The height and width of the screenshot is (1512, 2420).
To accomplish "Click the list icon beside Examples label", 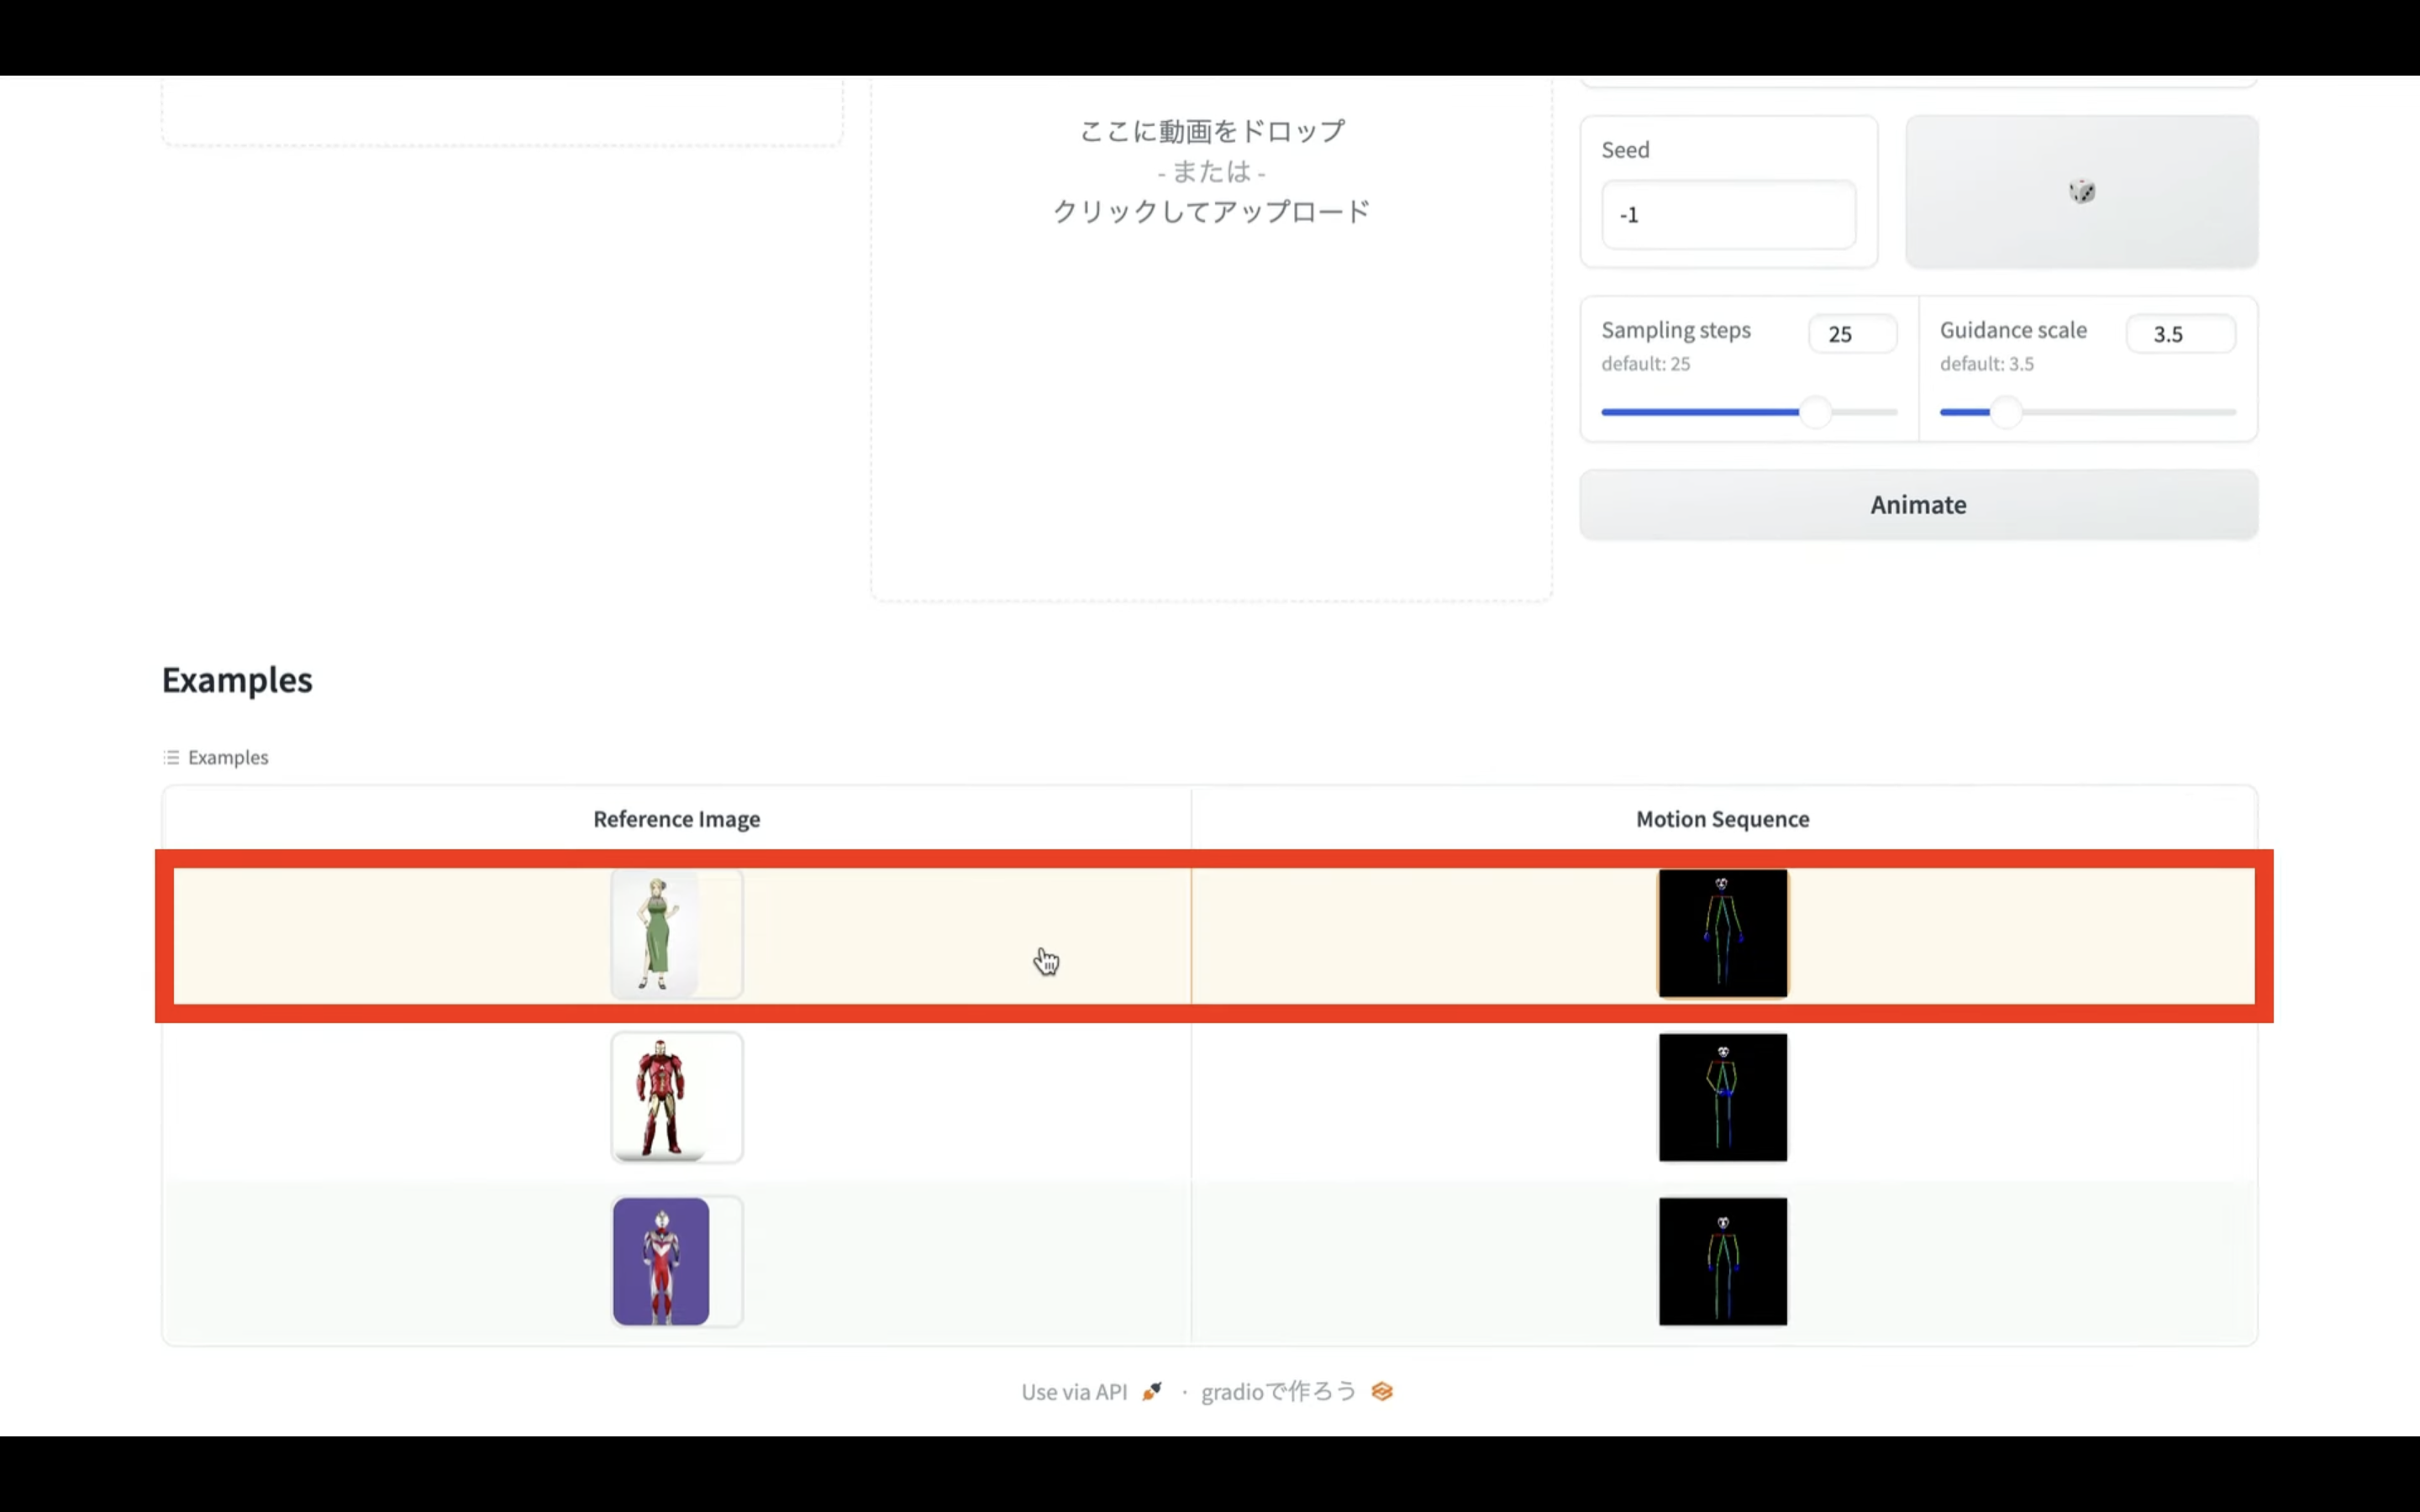I will pos(172,758).
